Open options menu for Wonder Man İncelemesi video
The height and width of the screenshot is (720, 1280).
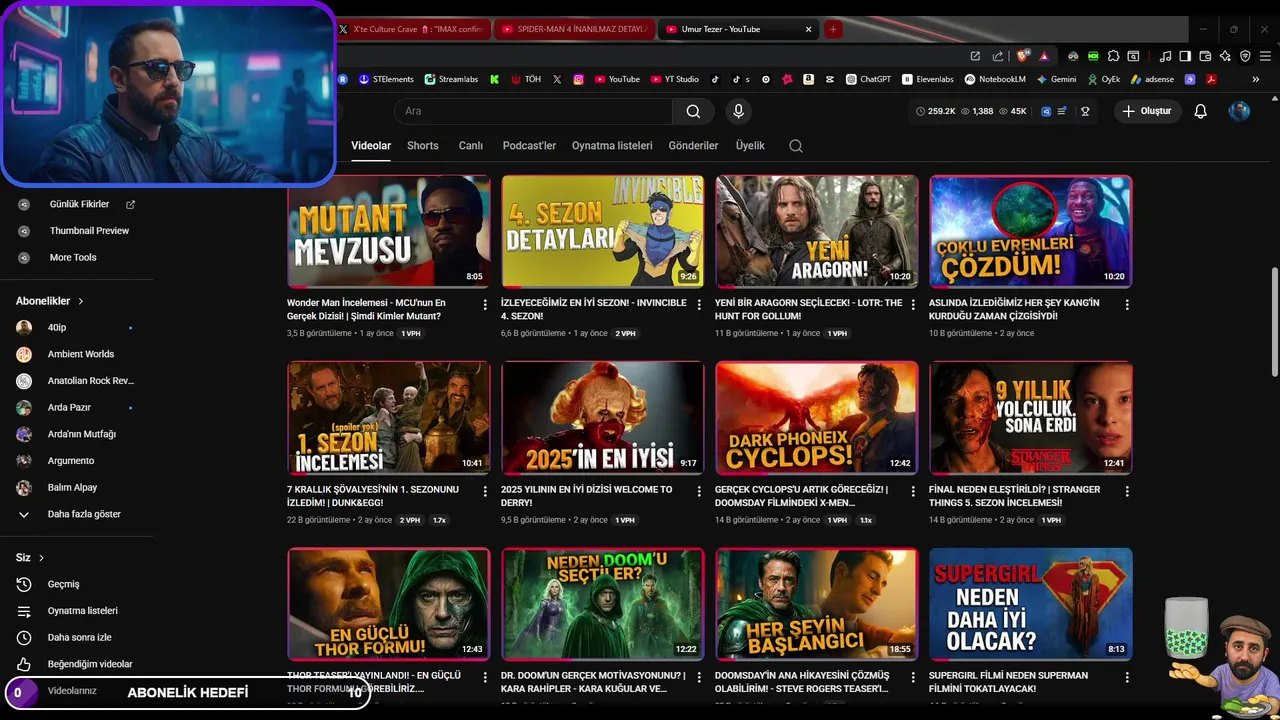[x=485, y=304]
